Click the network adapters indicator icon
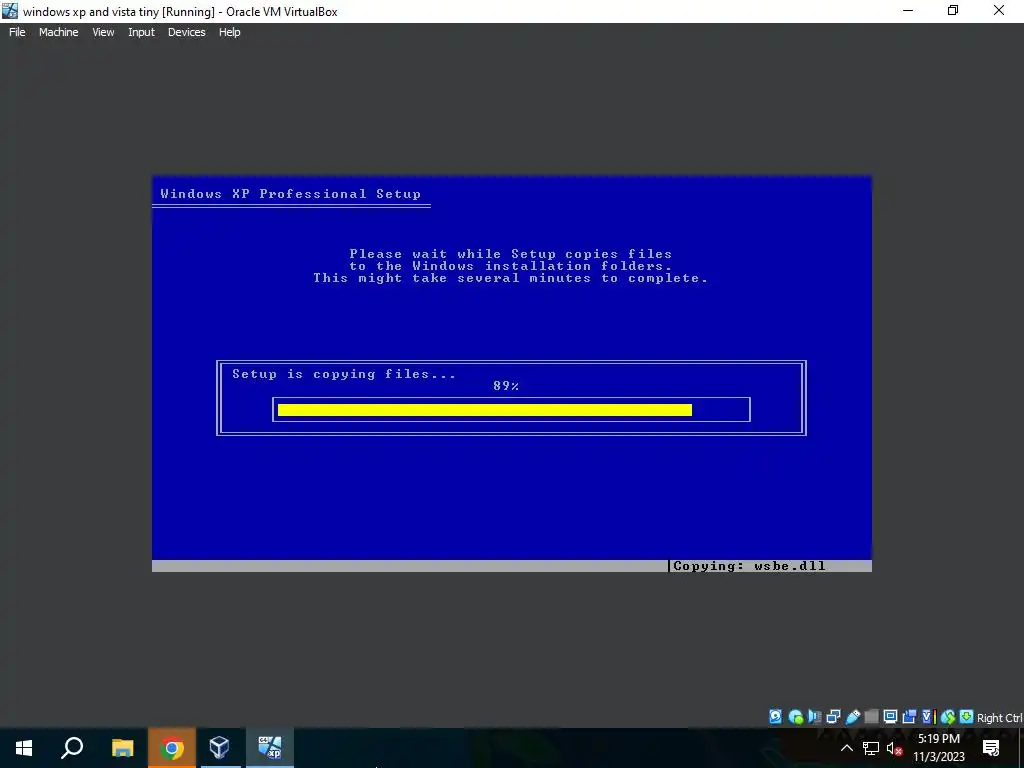 click(x=833, y=717)
